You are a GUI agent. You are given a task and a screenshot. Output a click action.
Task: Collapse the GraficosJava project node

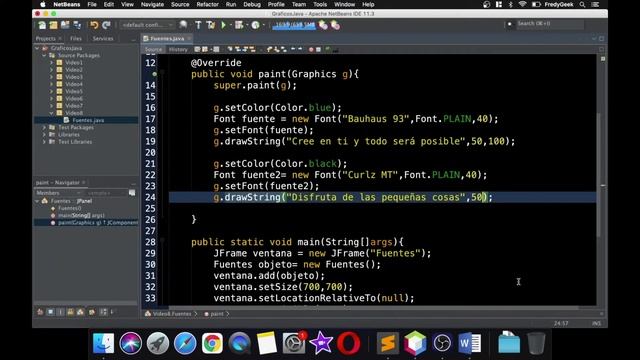pos(38,48)
